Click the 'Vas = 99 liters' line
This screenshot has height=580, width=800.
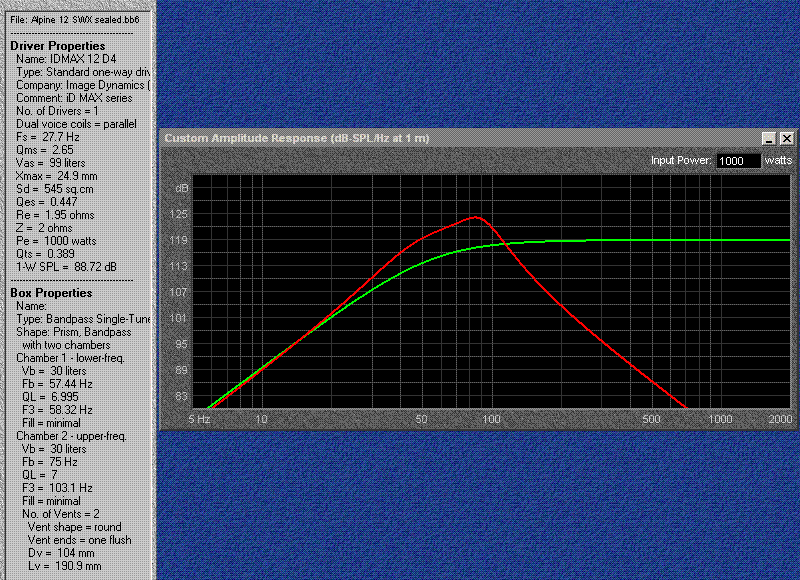51,163
